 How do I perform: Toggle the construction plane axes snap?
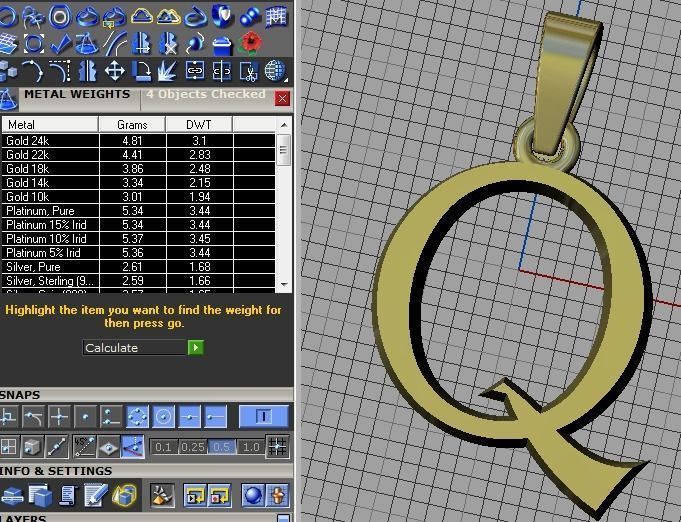tap(132, 446)
